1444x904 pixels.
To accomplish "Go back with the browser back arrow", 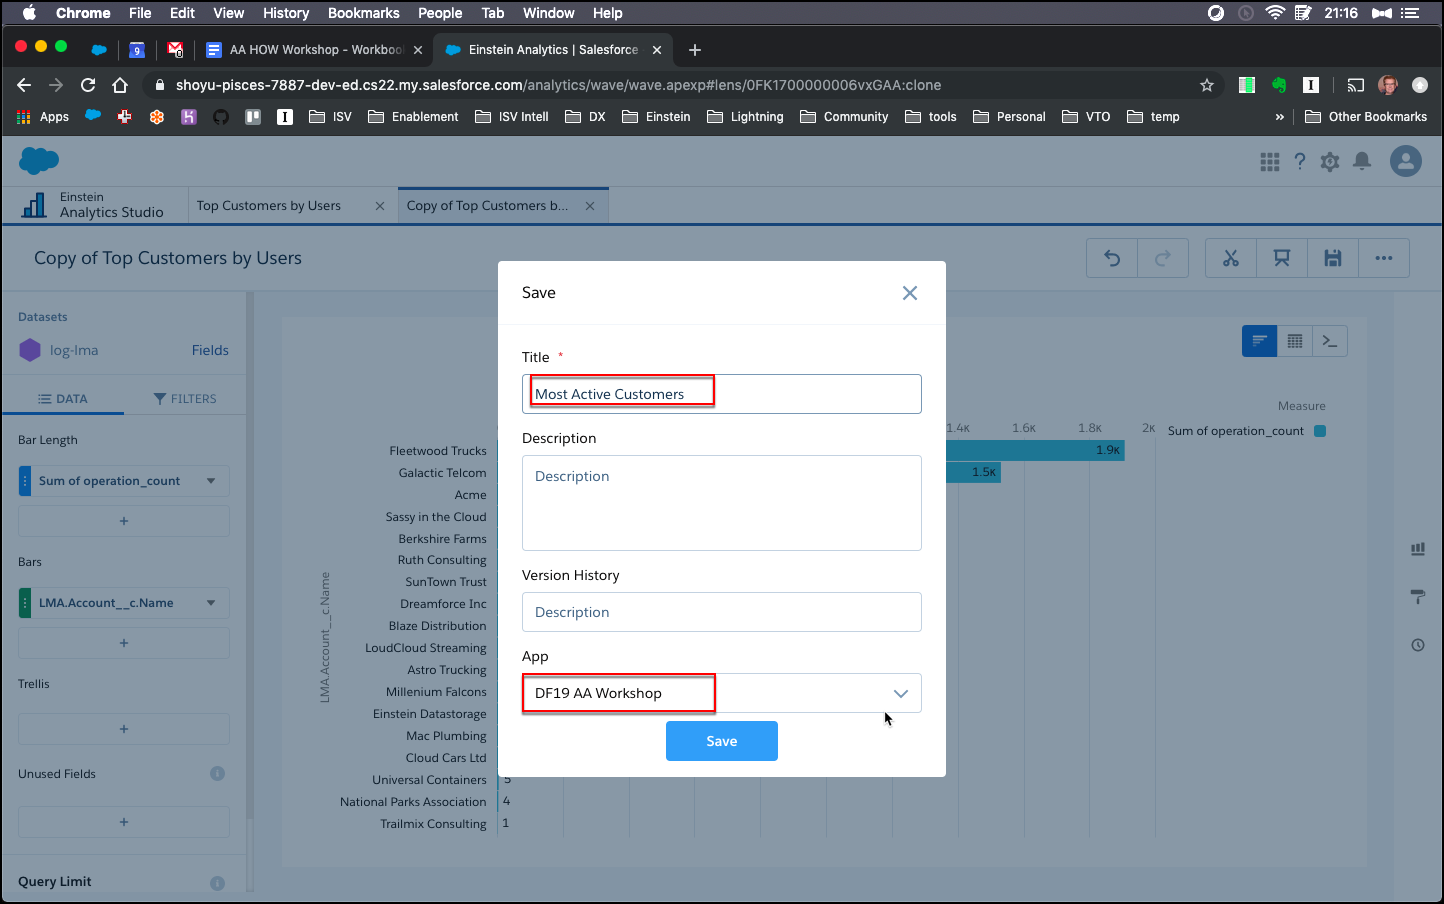I will pos(24,85).
